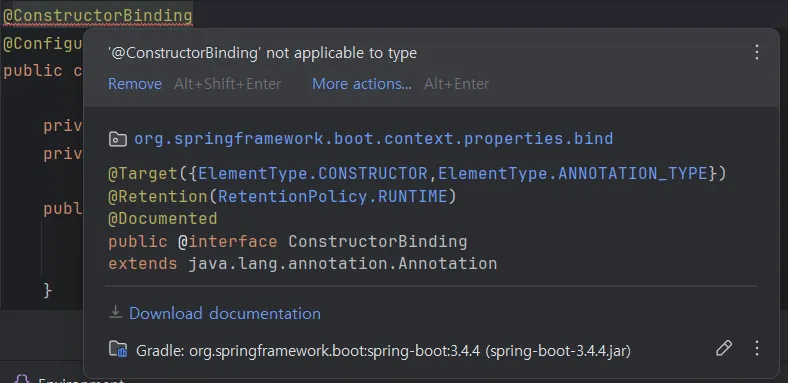Open the bottom-right kebab menu in popup
Screen dimensions: 788x383
pyautogui.click(x=756, y=348)
